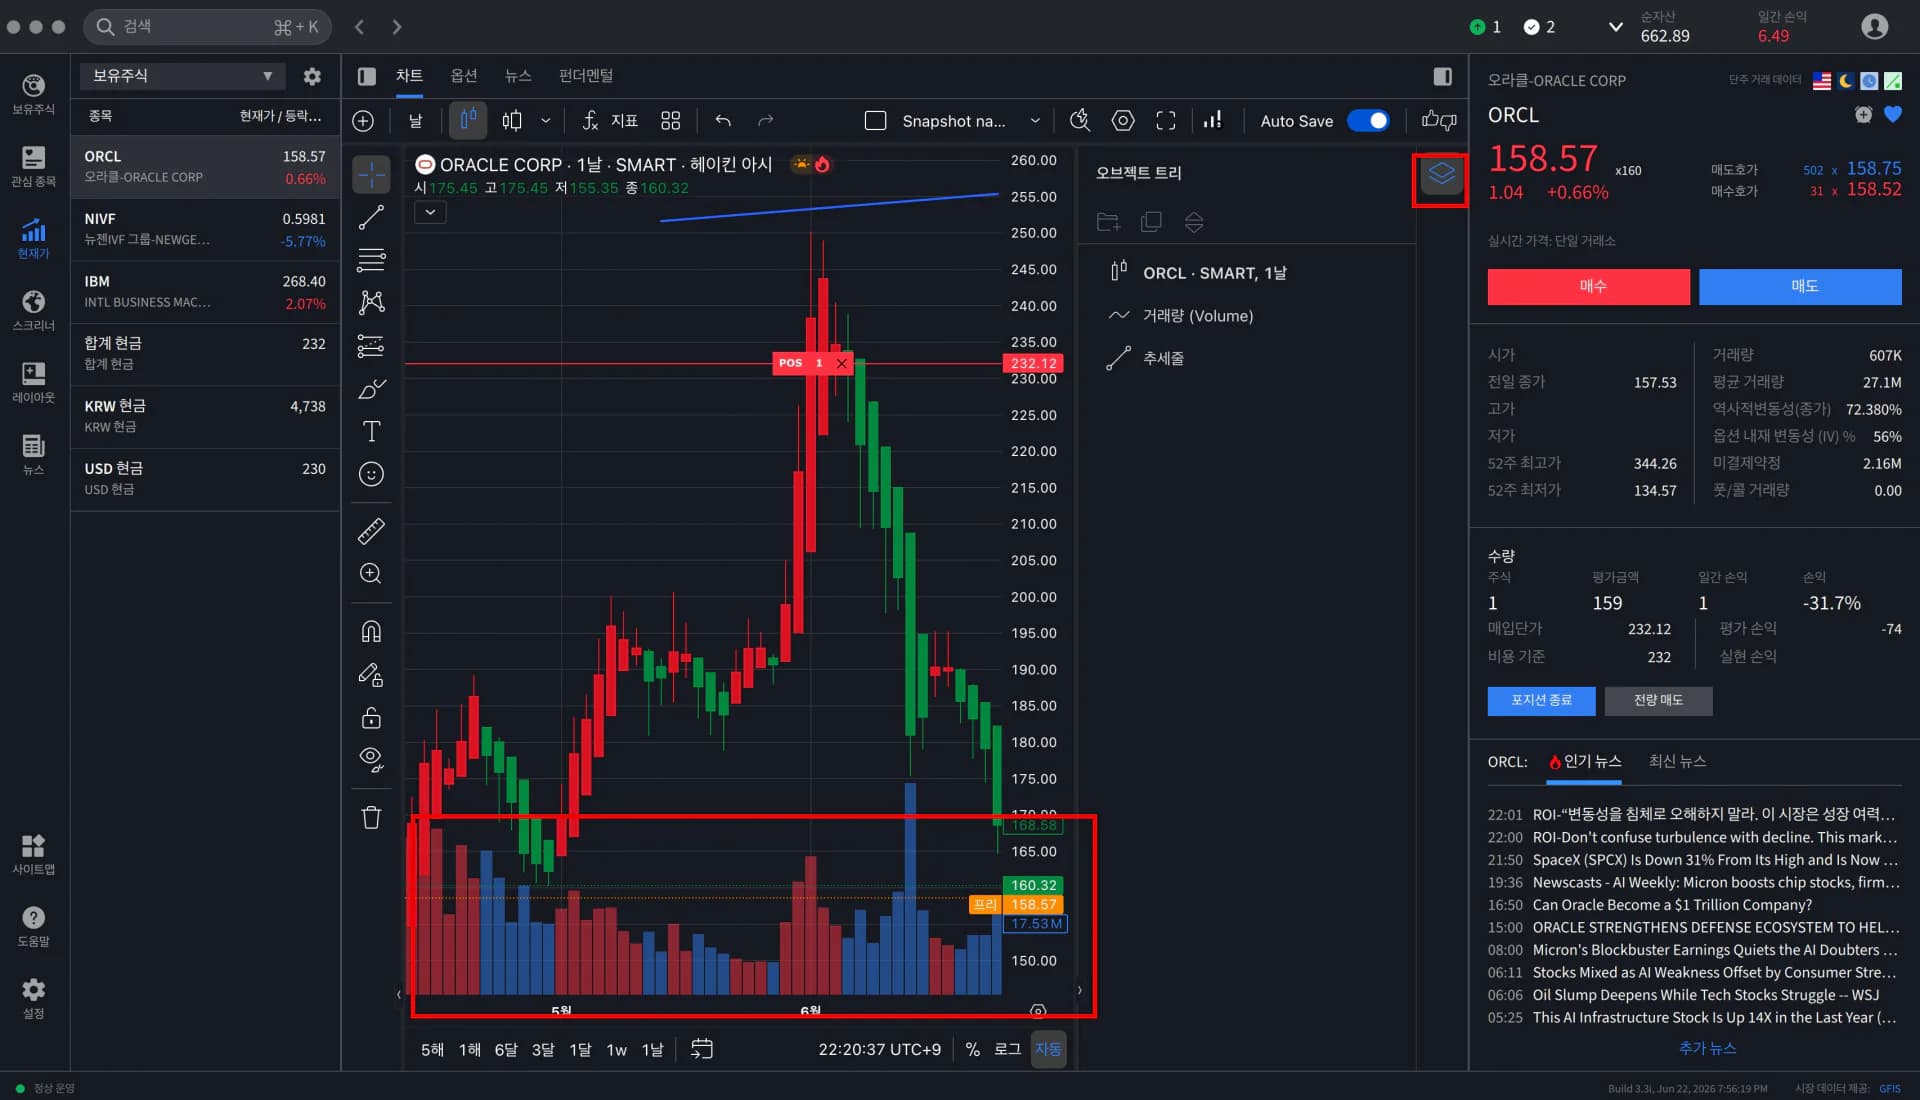
Task: Open the forecasting and measurement tools
Action: (x=371, y=346)
